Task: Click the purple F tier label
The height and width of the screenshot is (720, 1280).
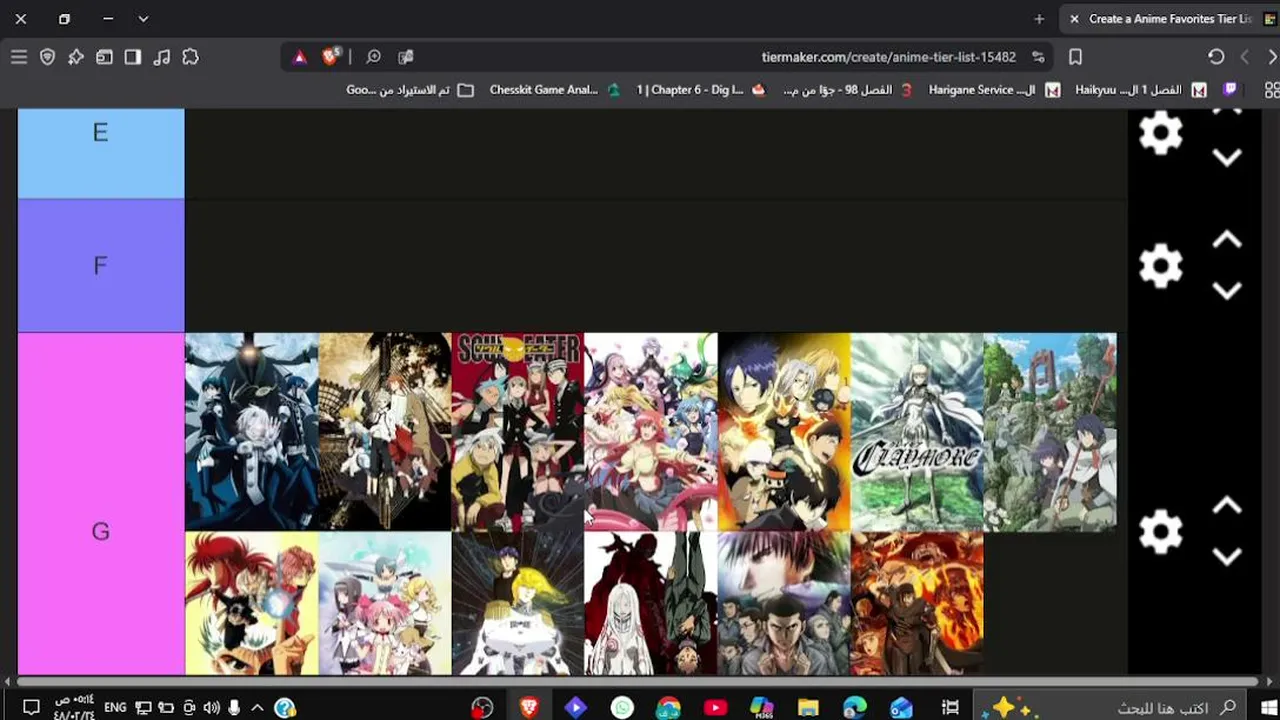Action: tap(101, 266)
